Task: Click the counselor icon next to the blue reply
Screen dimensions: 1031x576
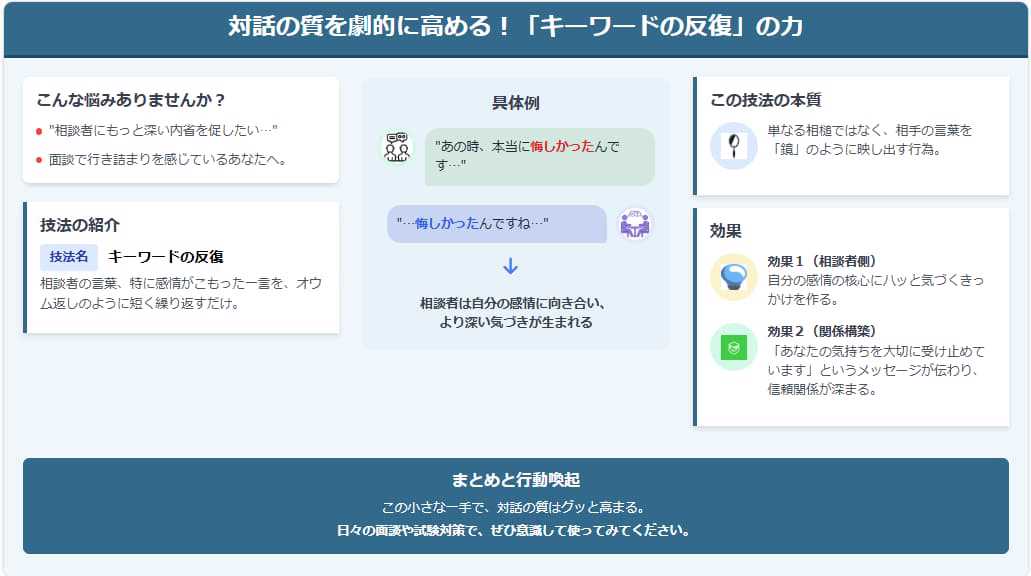Action: click(634, 224)
